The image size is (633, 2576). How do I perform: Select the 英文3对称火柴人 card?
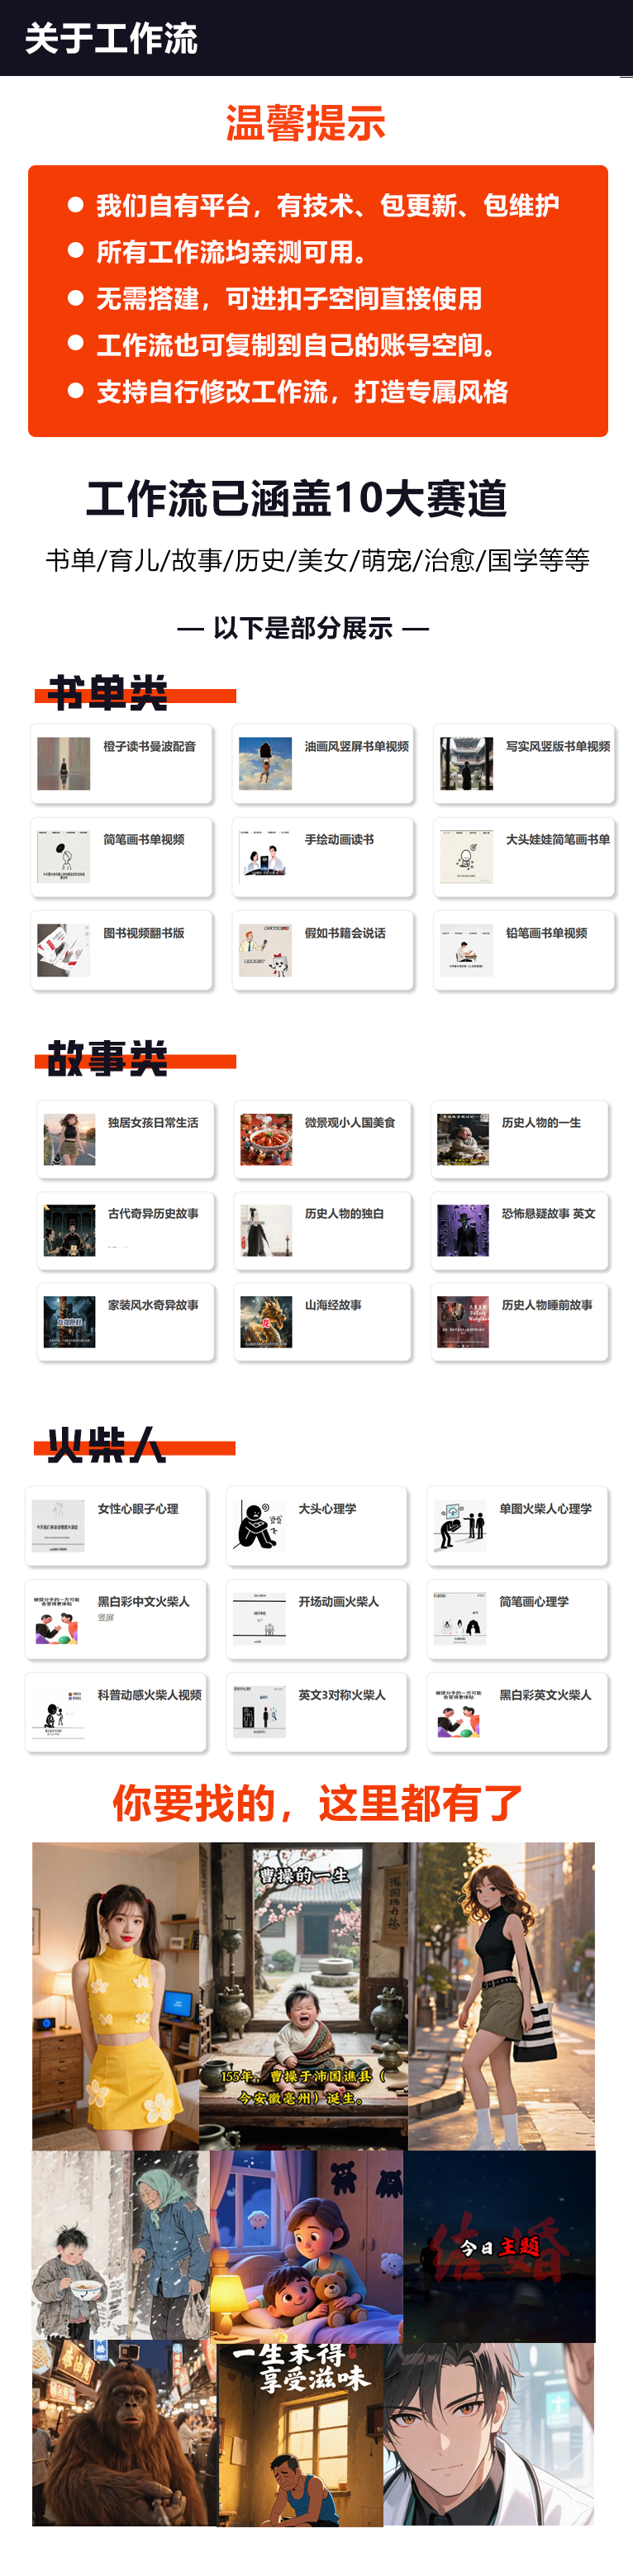tap(317, 1711)
